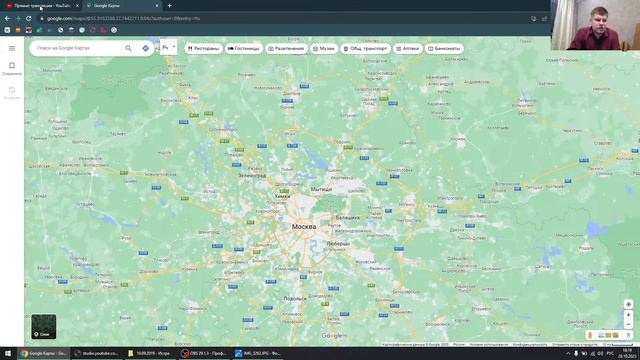Viewport: 640px width, 360px height.
Task: Pick up the Street View pegman
Action: click(x=590, y=335)
